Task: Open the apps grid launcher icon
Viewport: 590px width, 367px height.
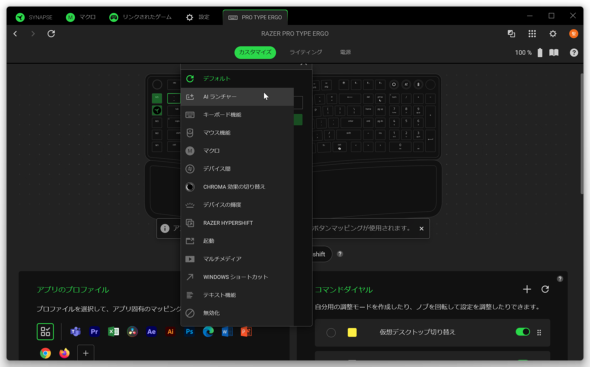Action: (x=532, y=34)
